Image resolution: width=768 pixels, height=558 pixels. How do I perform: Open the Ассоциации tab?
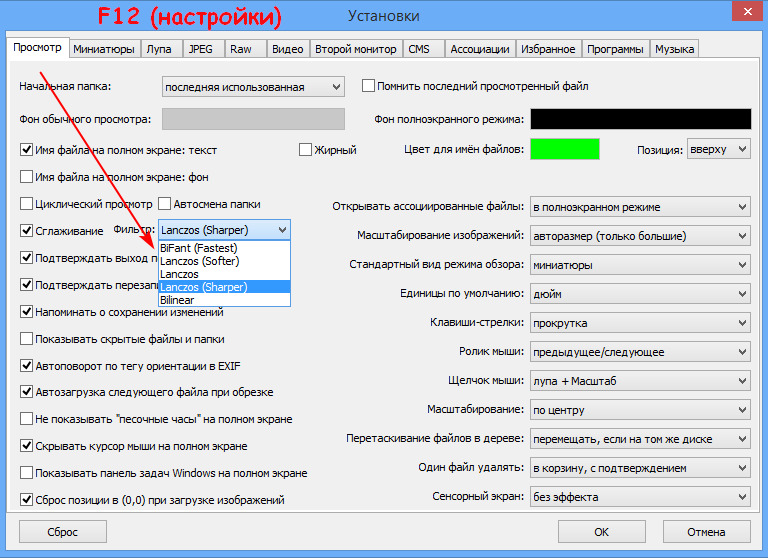(x=480, y=49)
